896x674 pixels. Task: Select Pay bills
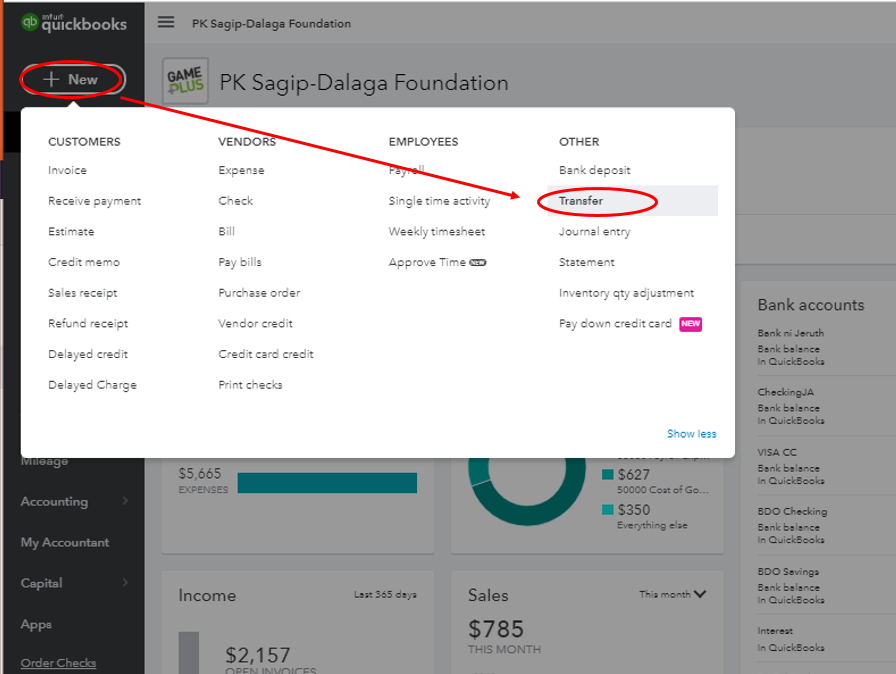click(x=239, y=262)
